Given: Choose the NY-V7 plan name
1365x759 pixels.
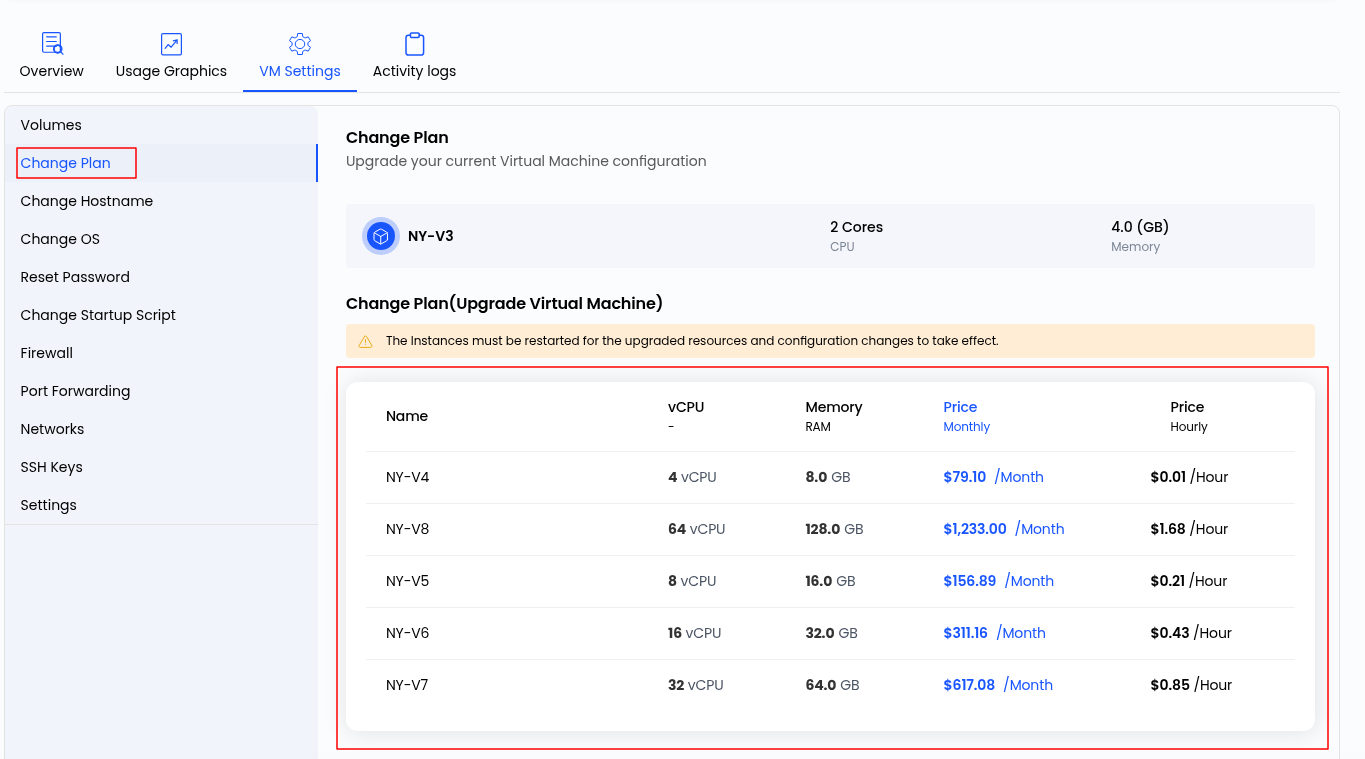Looking at the screenshot, I should (x=407, y=685).
